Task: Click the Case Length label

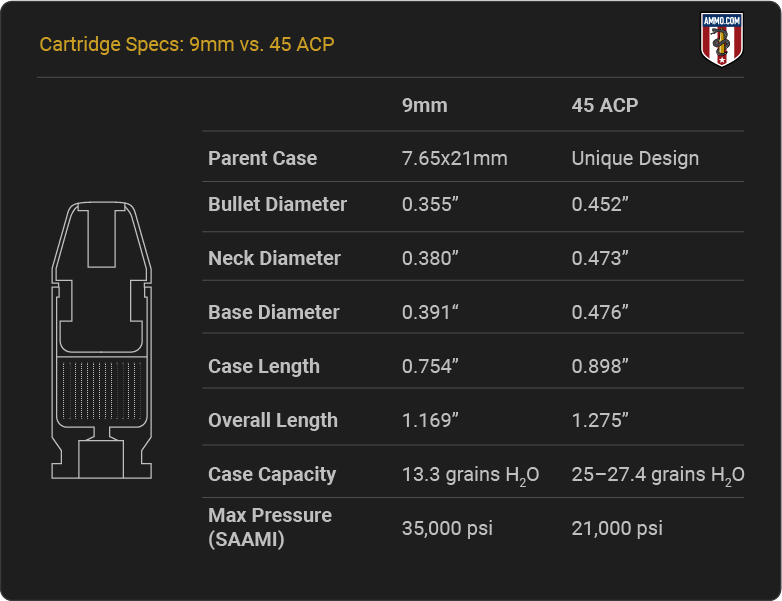Action: 264,367
